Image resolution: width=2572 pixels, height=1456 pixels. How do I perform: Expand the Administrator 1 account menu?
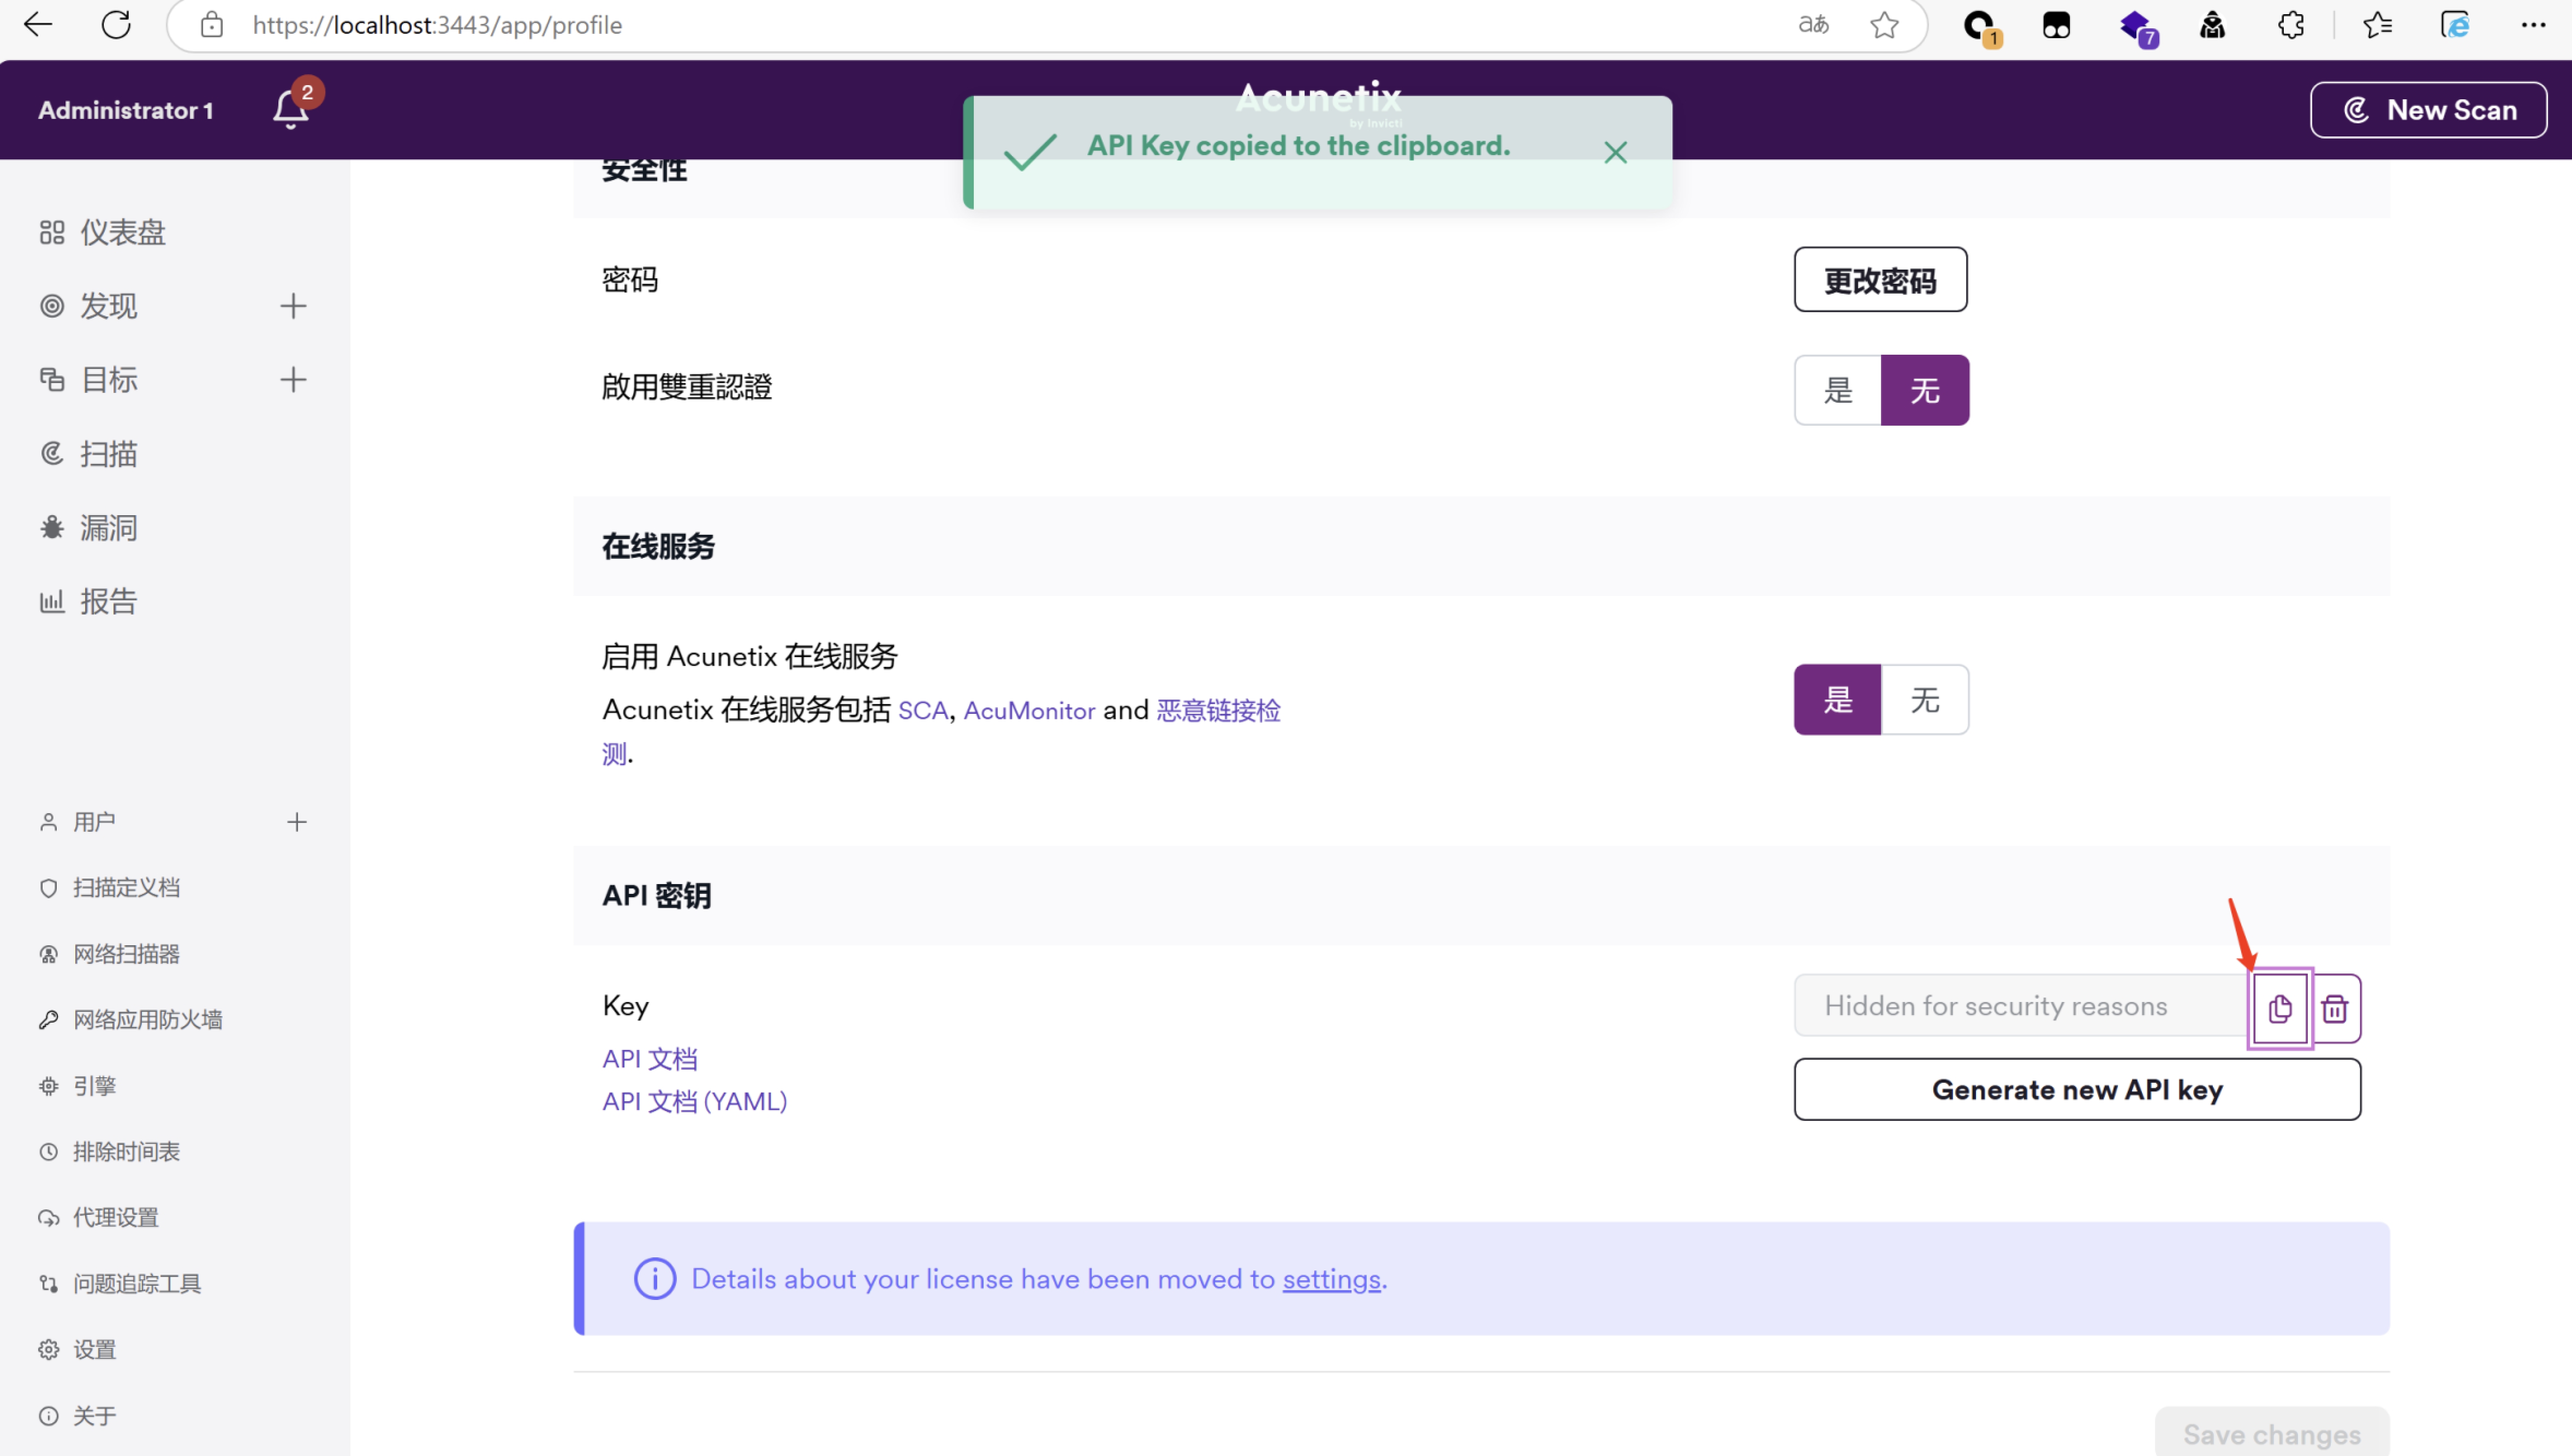click(125, 110)
